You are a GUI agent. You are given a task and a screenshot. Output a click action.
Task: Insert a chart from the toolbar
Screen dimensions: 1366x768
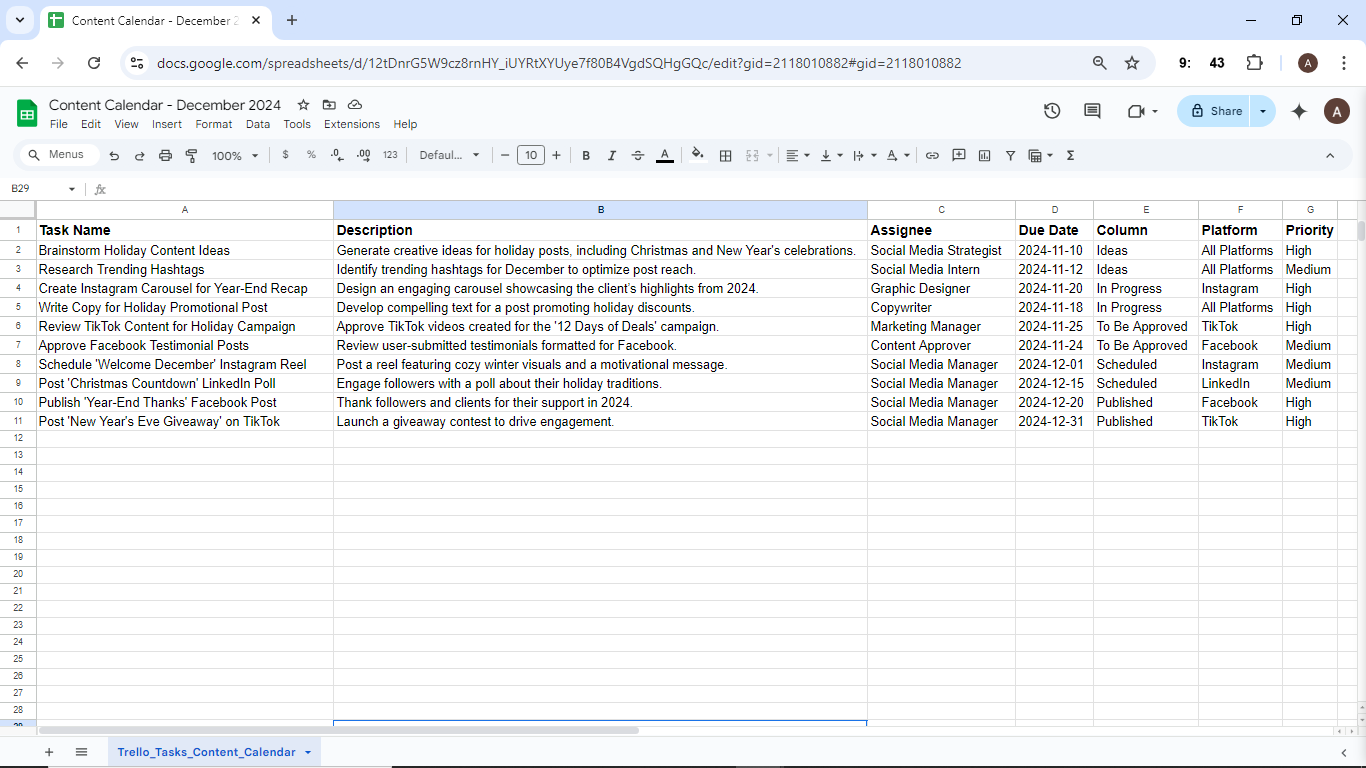pyautogui.click(x=985, y=155)
